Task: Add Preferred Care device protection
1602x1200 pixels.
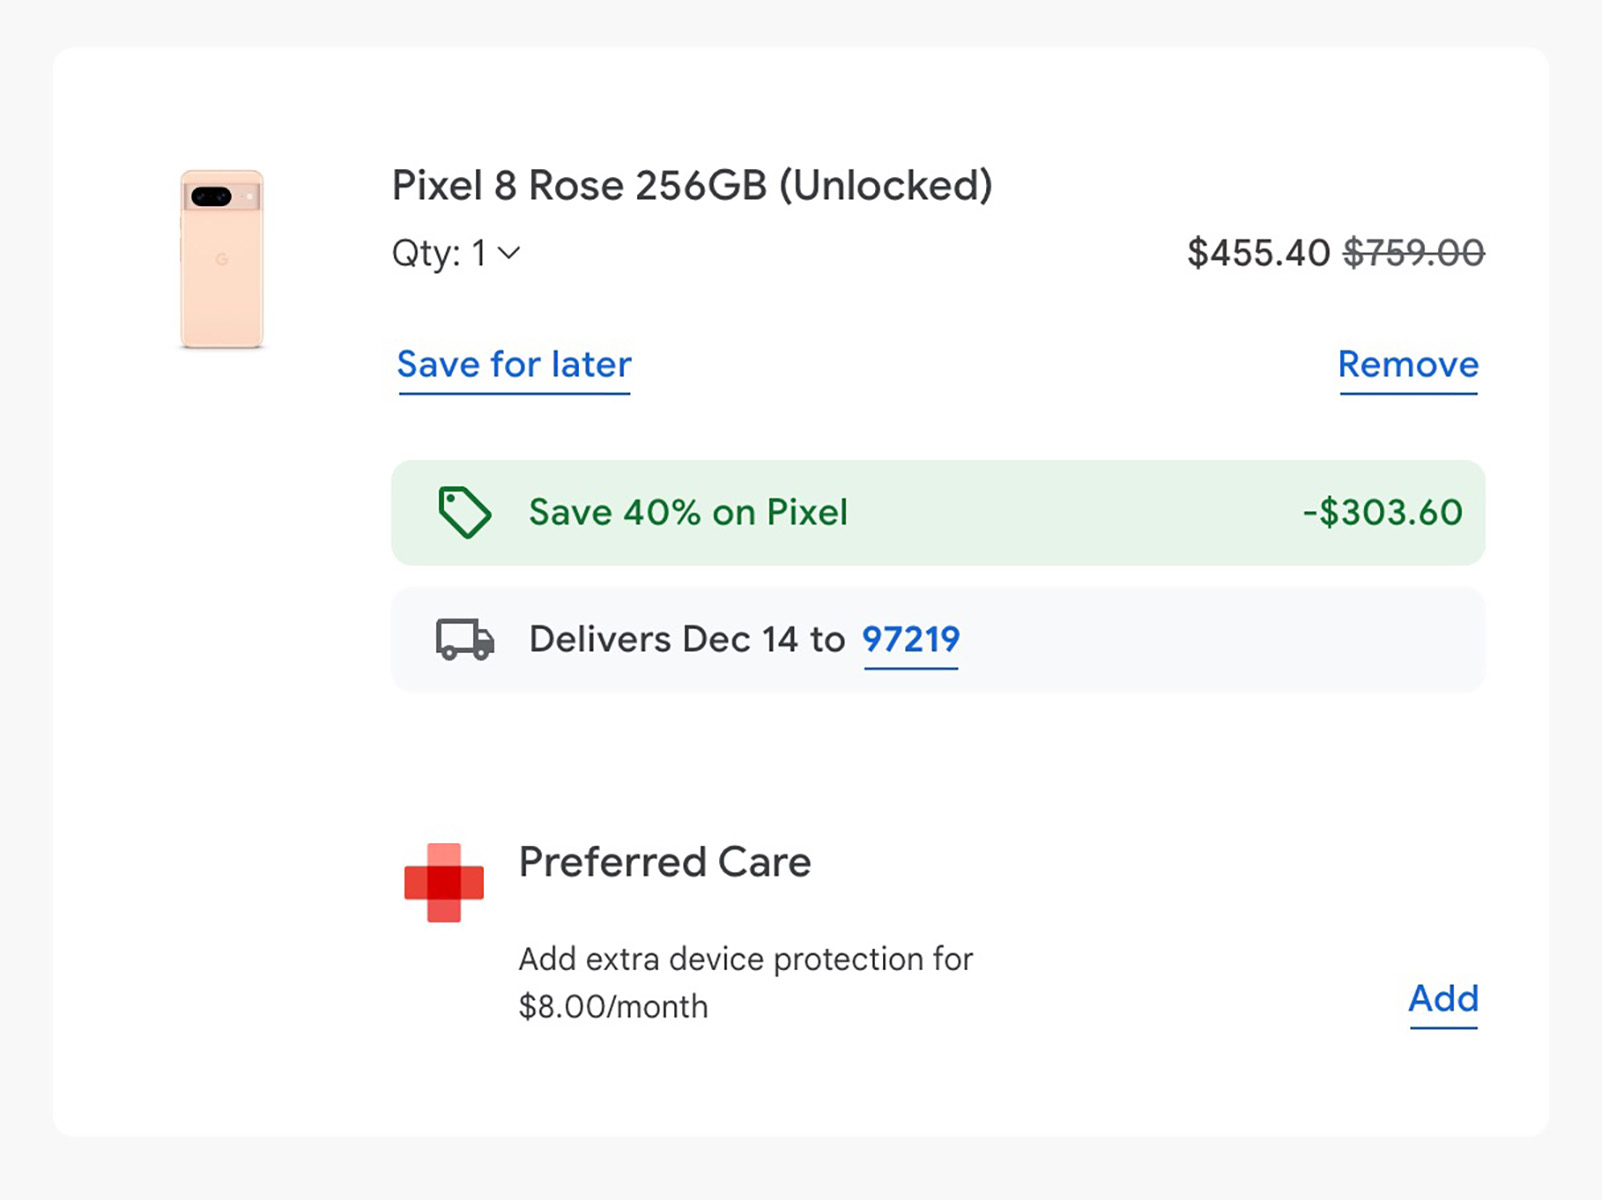Action: pyautogui.click(x=1443, y=999)
